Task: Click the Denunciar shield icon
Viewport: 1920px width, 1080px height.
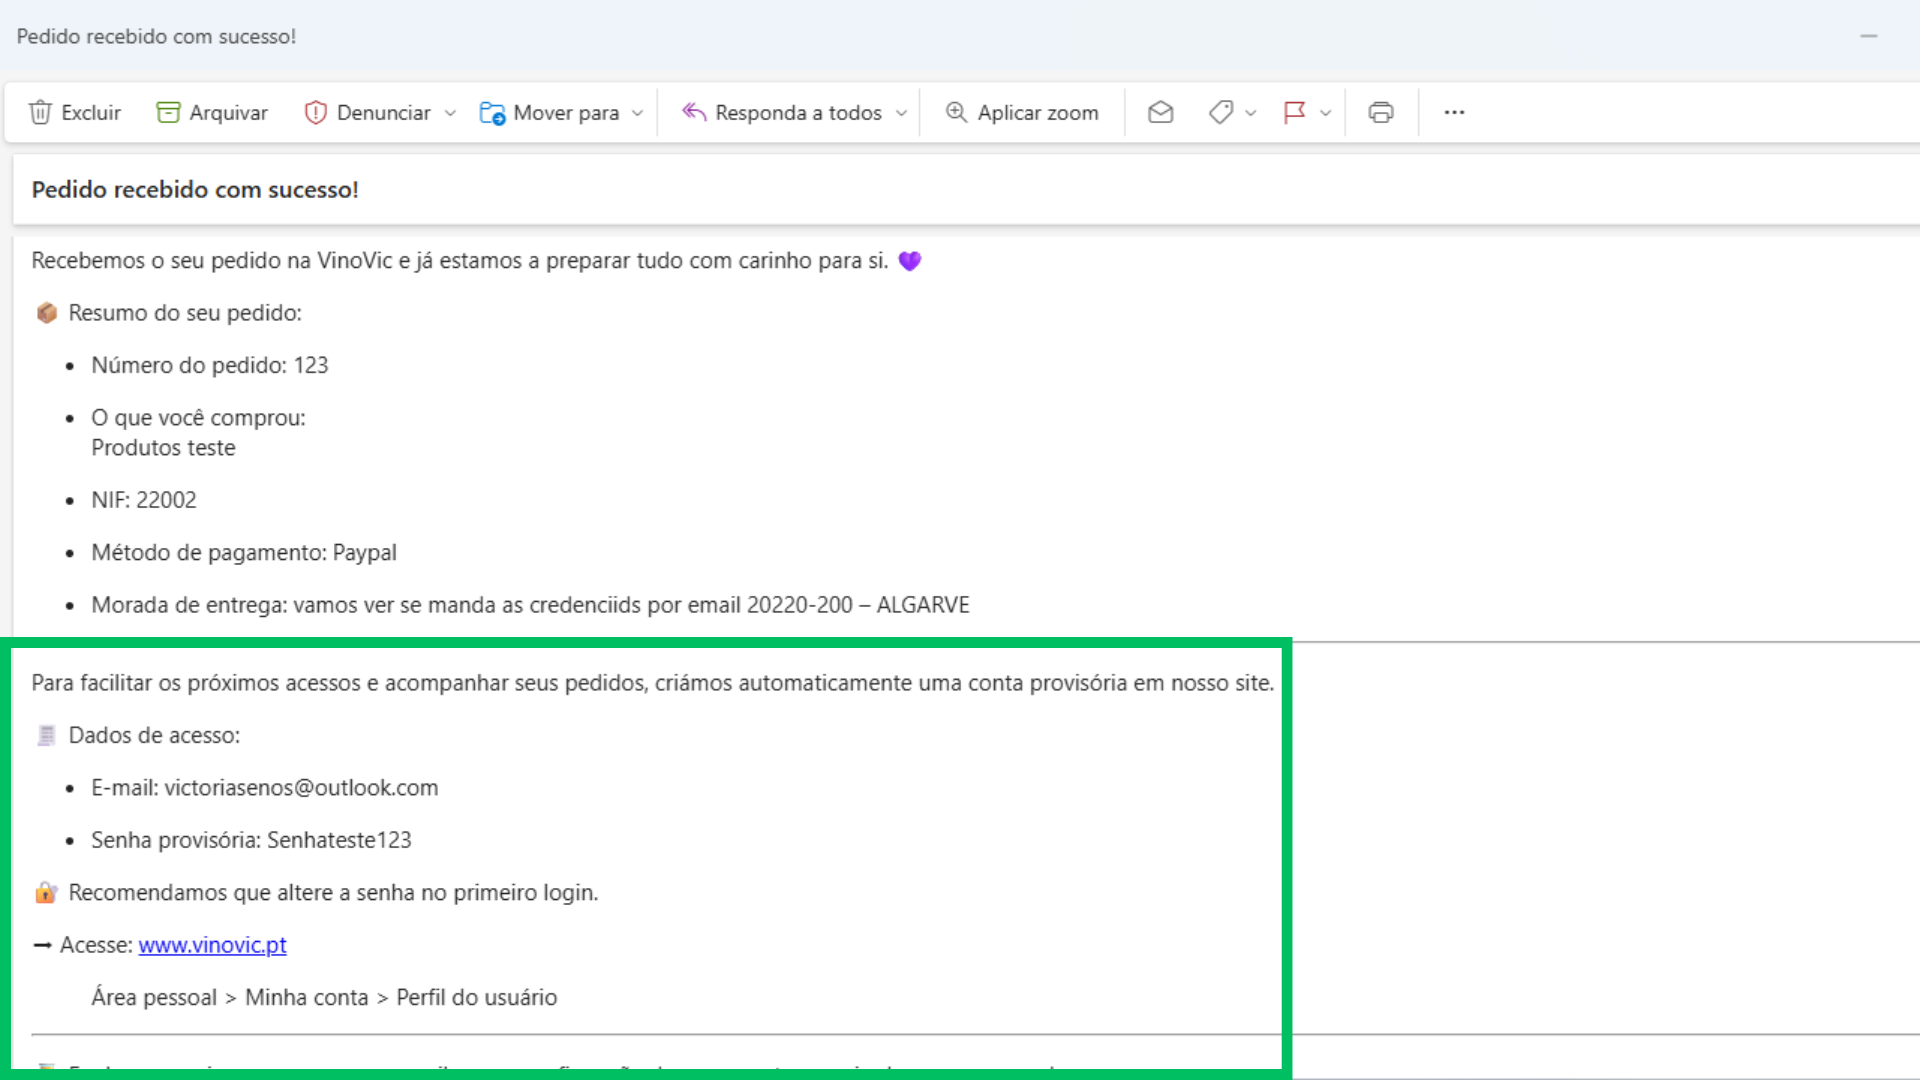Action: tap(315, 112)
